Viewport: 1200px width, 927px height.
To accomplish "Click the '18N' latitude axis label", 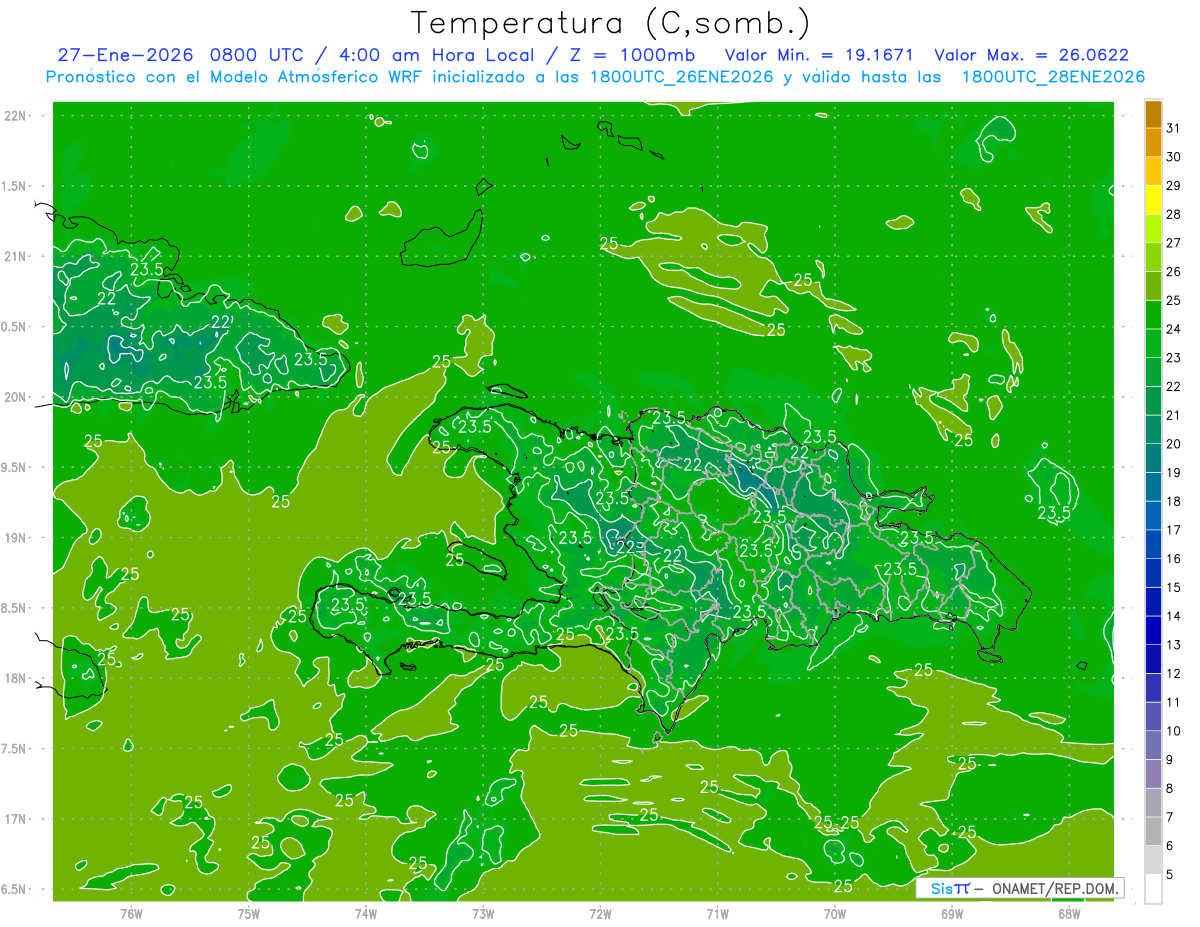I will pyautogui.click(x=16, y=678).
